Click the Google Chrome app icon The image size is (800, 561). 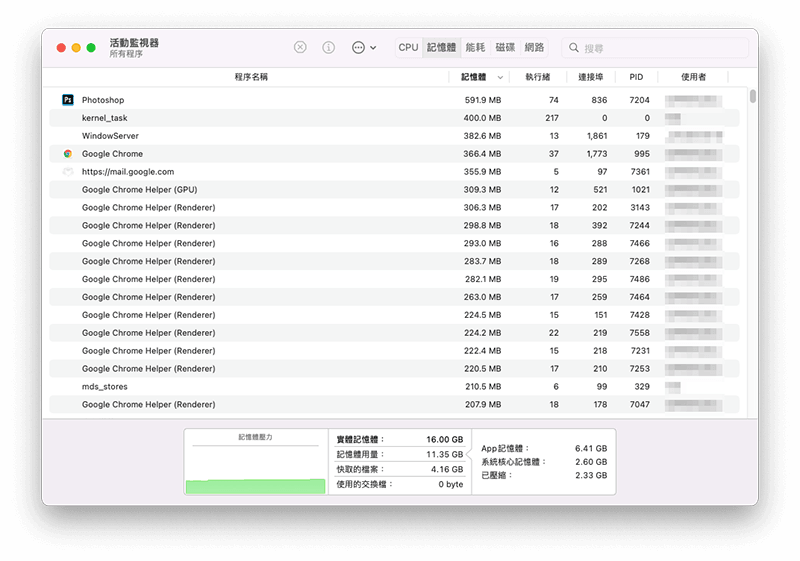[68, 154]
